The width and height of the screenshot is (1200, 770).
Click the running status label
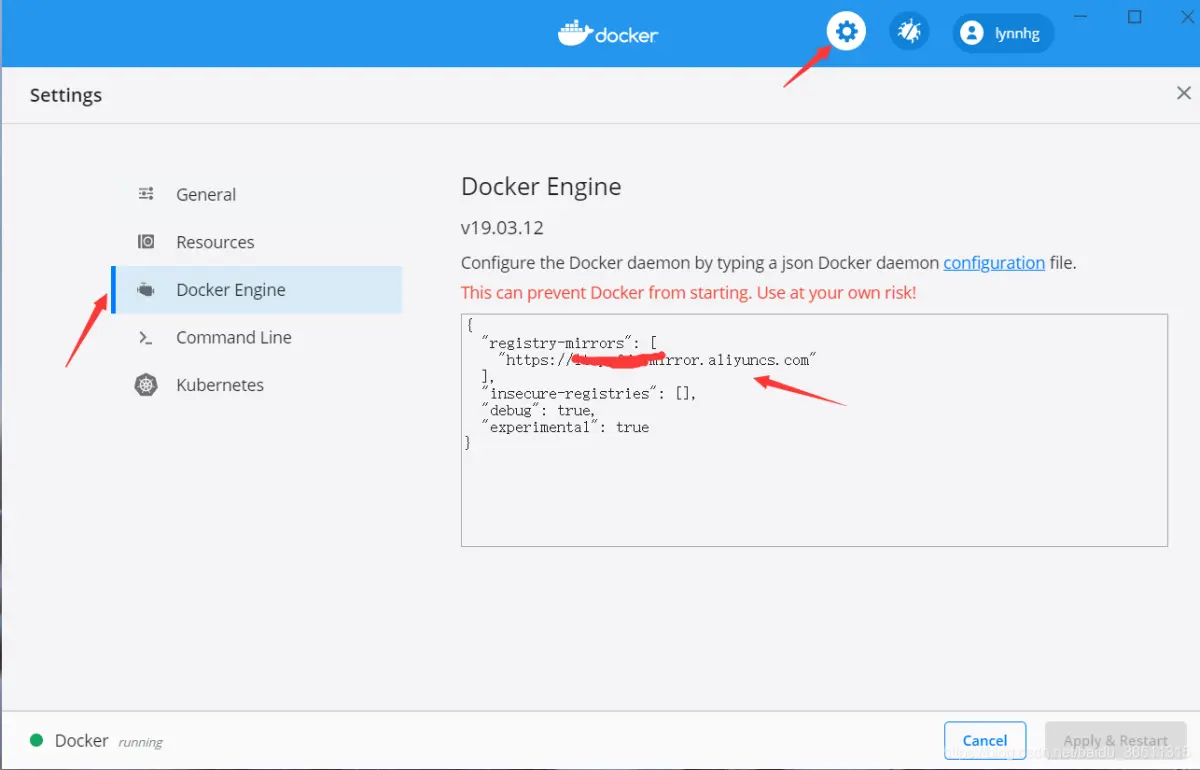coord(140,743)
